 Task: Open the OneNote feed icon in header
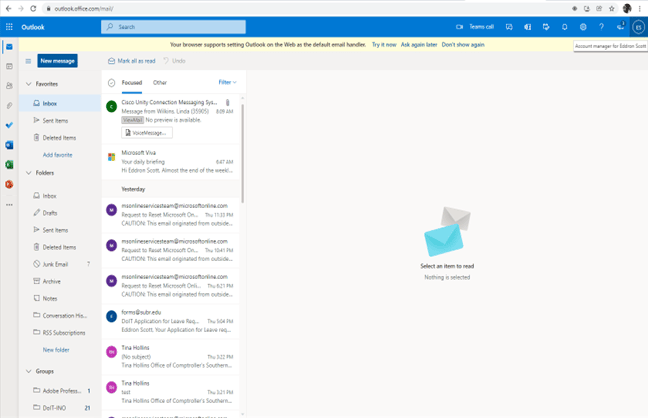coord(528,27)
